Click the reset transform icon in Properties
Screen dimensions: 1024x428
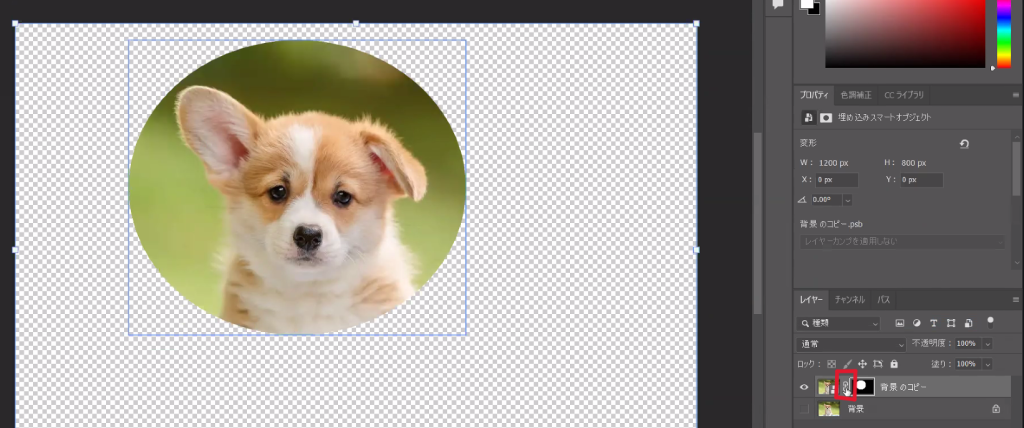click(x=964, y=144)
